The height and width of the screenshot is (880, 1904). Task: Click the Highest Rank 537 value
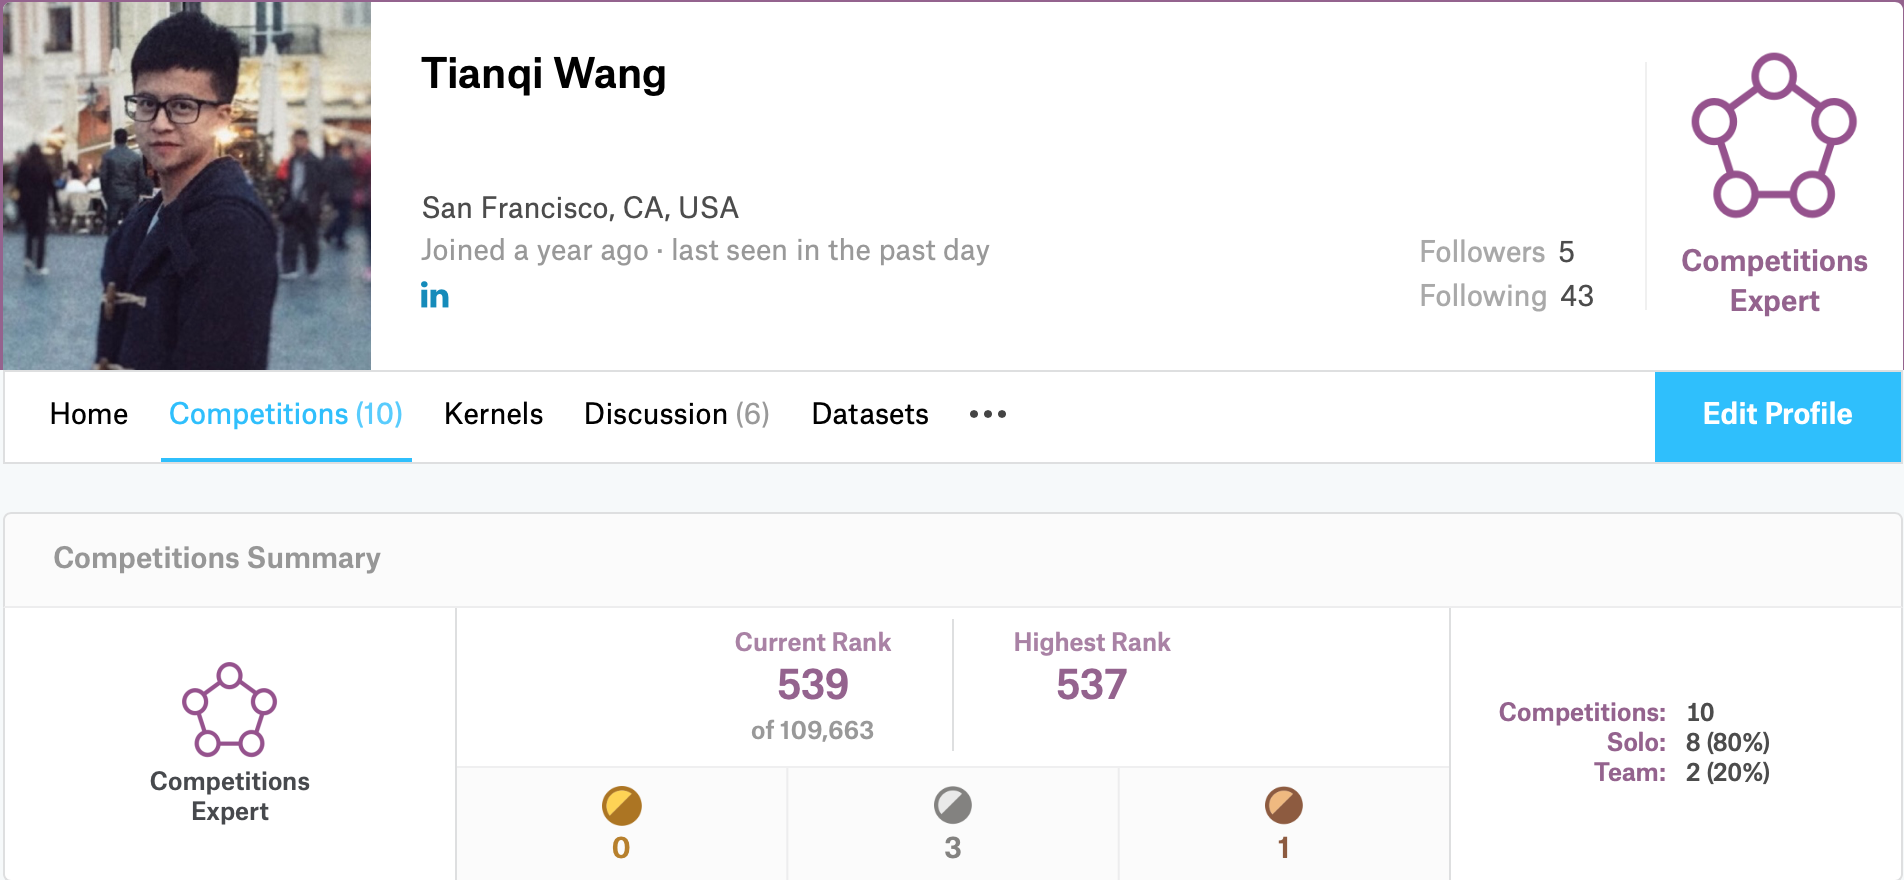(x=1092, y=684)
